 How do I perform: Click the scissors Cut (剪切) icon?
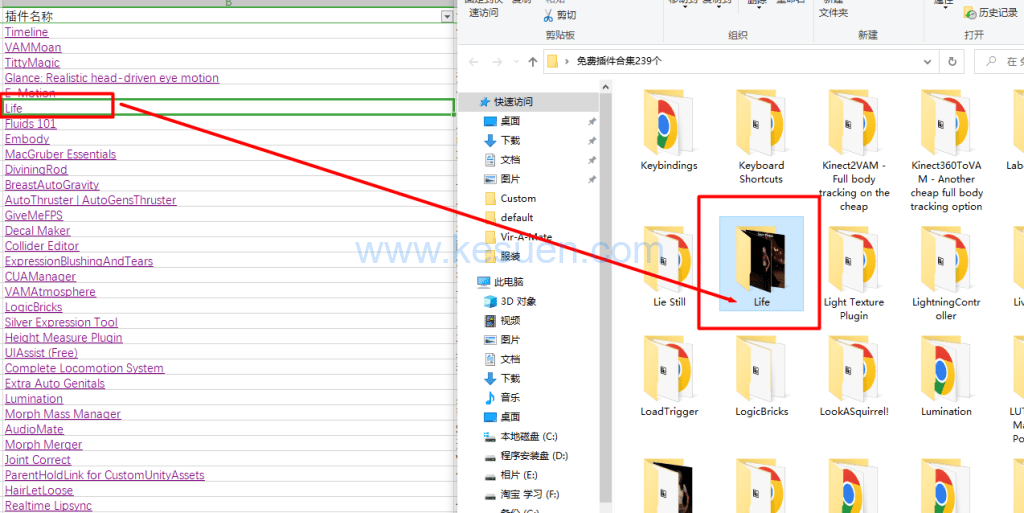[x=550, y=15]
